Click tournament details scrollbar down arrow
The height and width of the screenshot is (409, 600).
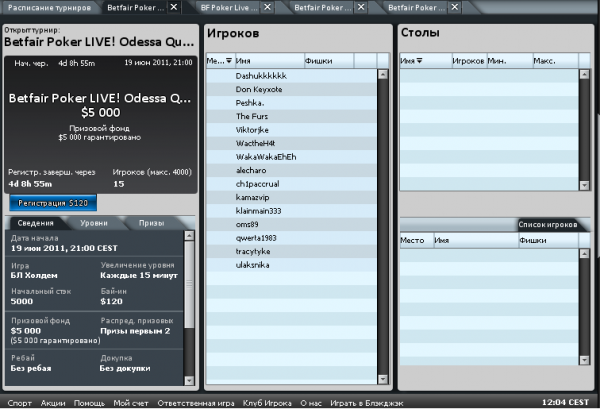click(189, 380)
